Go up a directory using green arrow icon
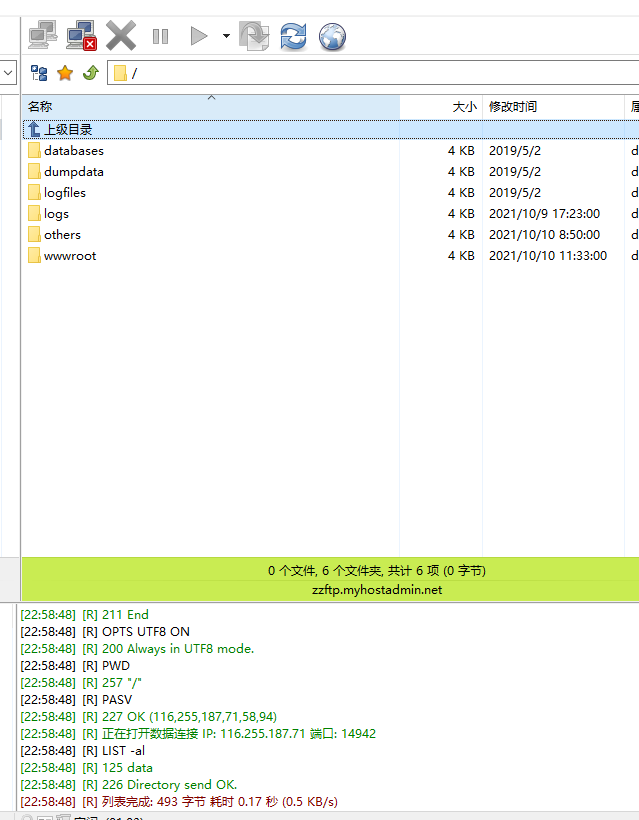The width and height of the screenshot is (639, 820). 90,73
